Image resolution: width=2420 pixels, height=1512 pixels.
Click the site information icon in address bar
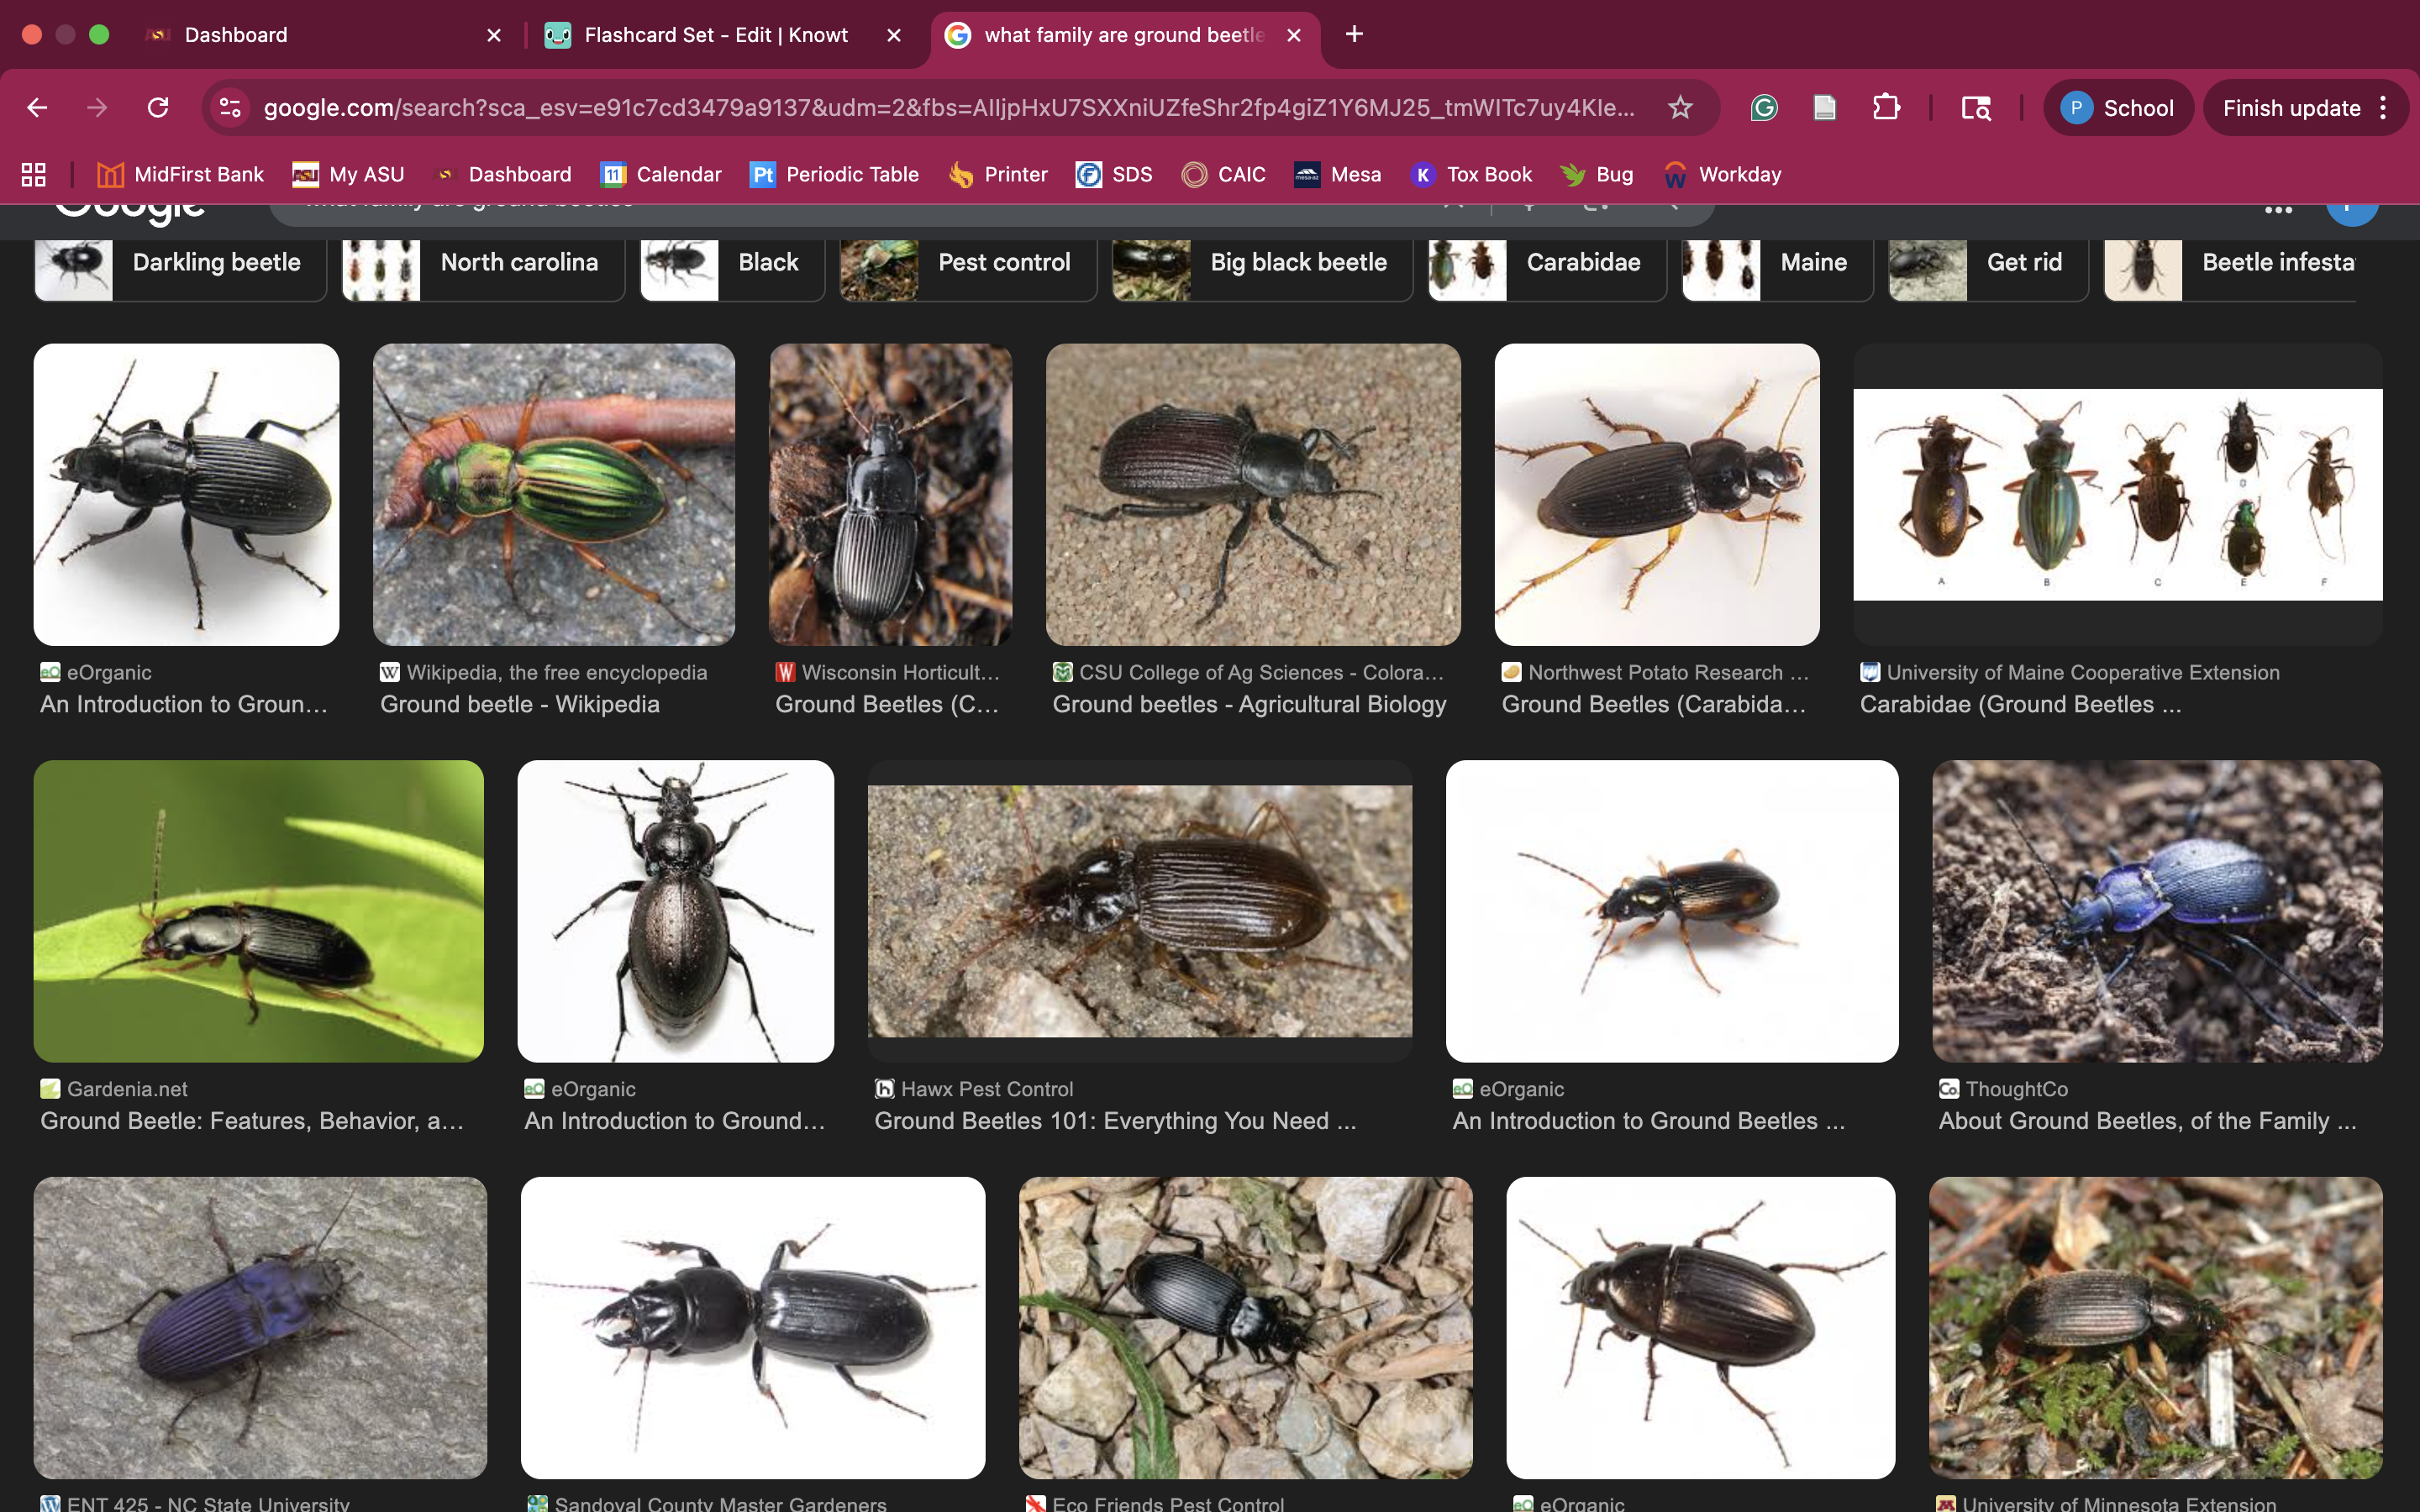[231, 108]
